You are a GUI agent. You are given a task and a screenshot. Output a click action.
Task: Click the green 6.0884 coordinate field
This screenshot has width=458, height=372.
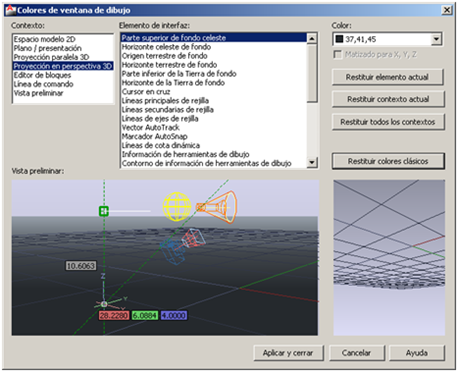click(x=145, y=315)
